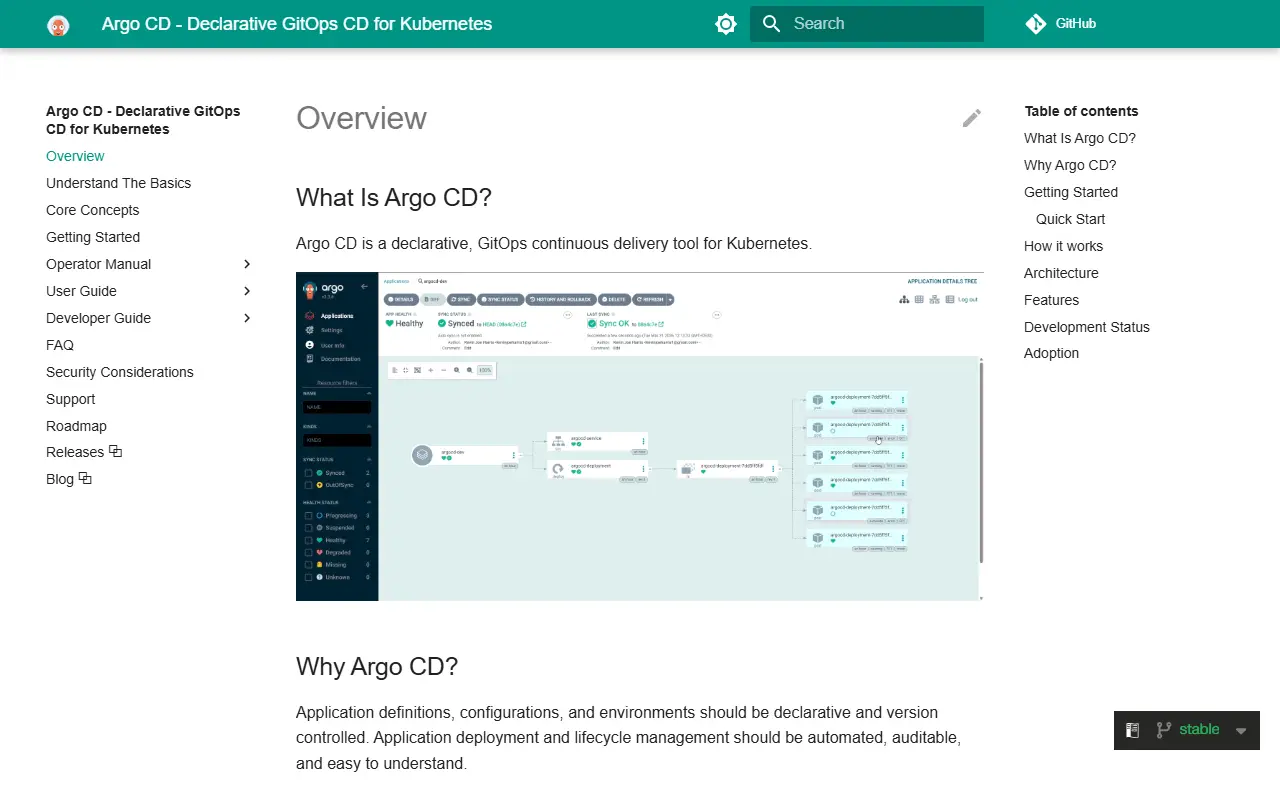Select Overview in the sidebar
The image size is (1280, 800).
[x=75, y=156]
